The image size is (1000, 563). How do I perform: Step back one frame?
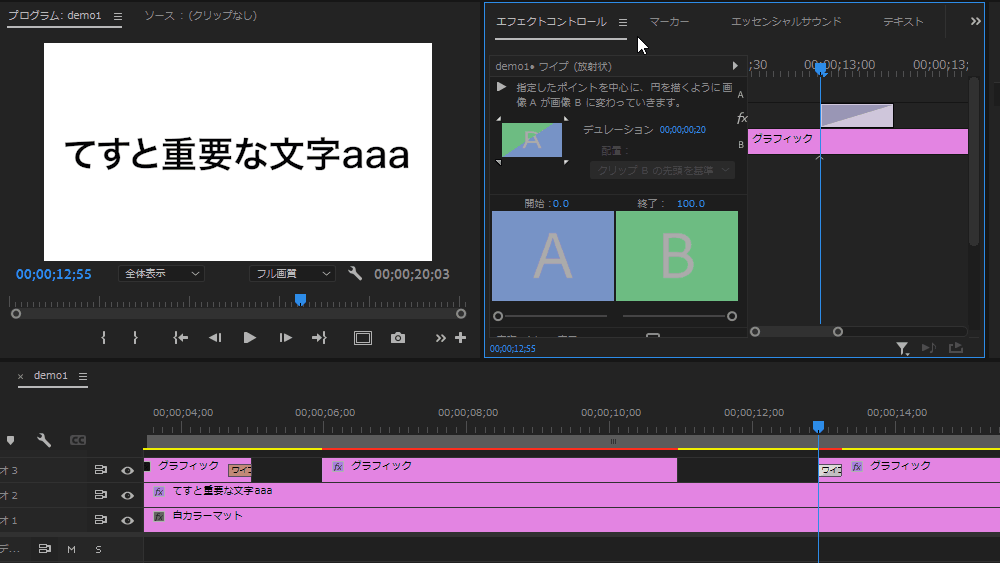(215, 338)
